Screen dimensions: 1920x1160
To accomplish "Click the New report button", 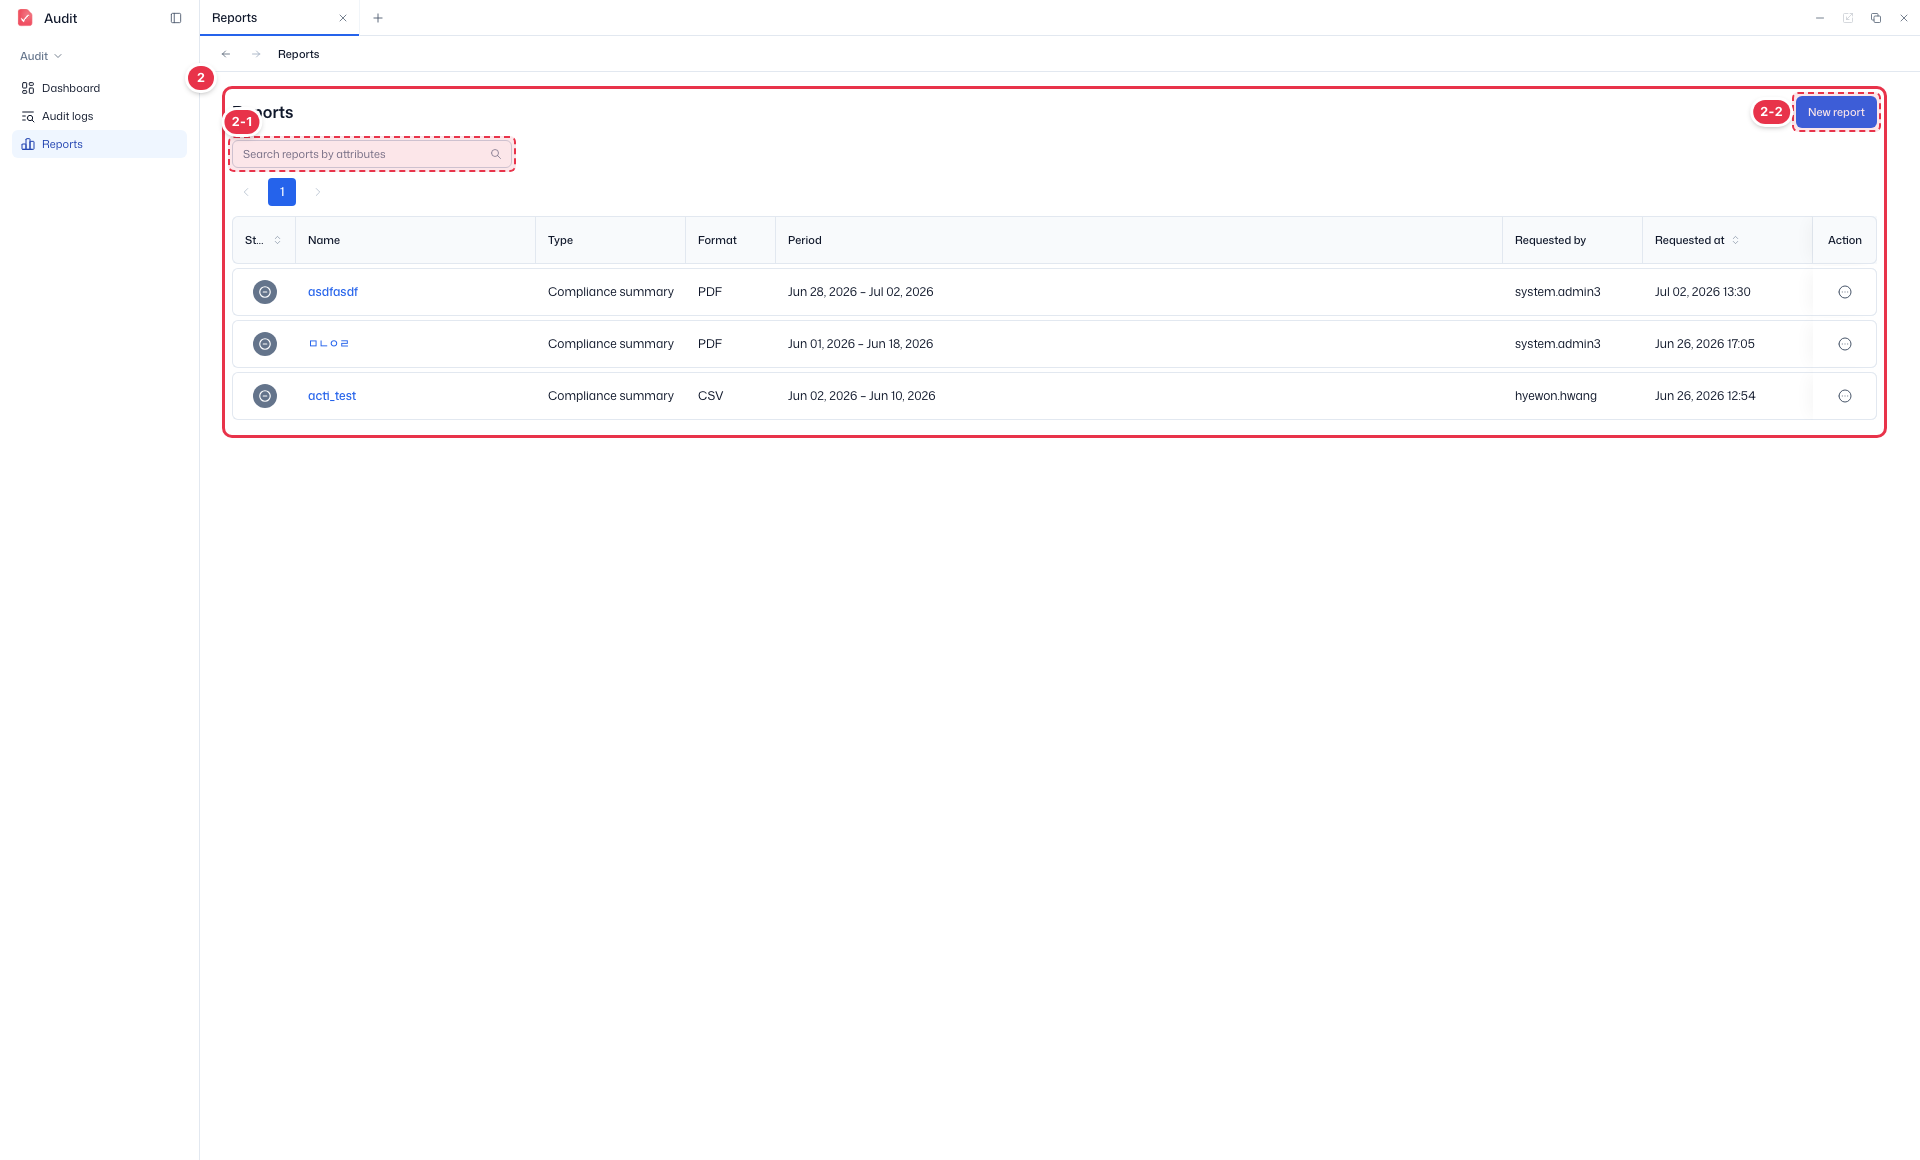I will point(1836,112).
